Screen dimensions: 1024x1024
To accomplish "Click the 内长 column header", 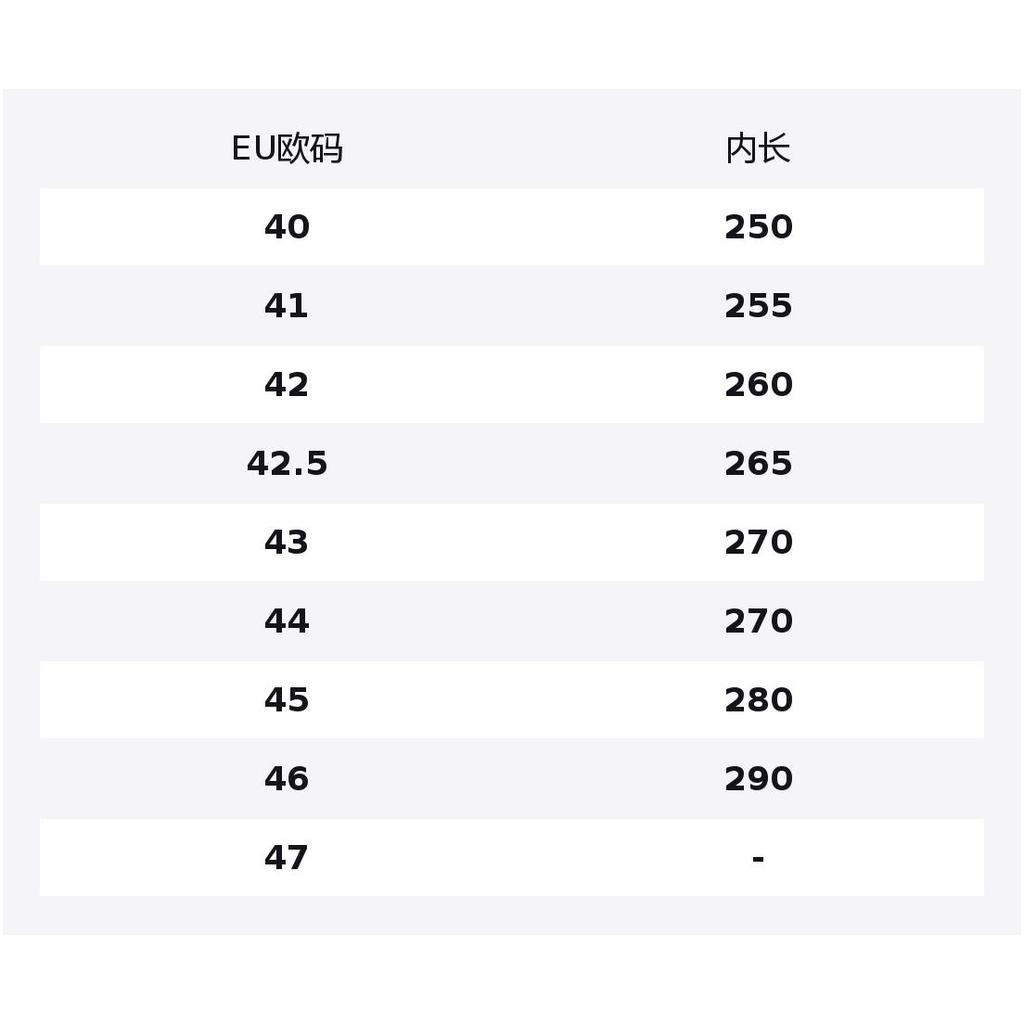I will tap(758, 149).
